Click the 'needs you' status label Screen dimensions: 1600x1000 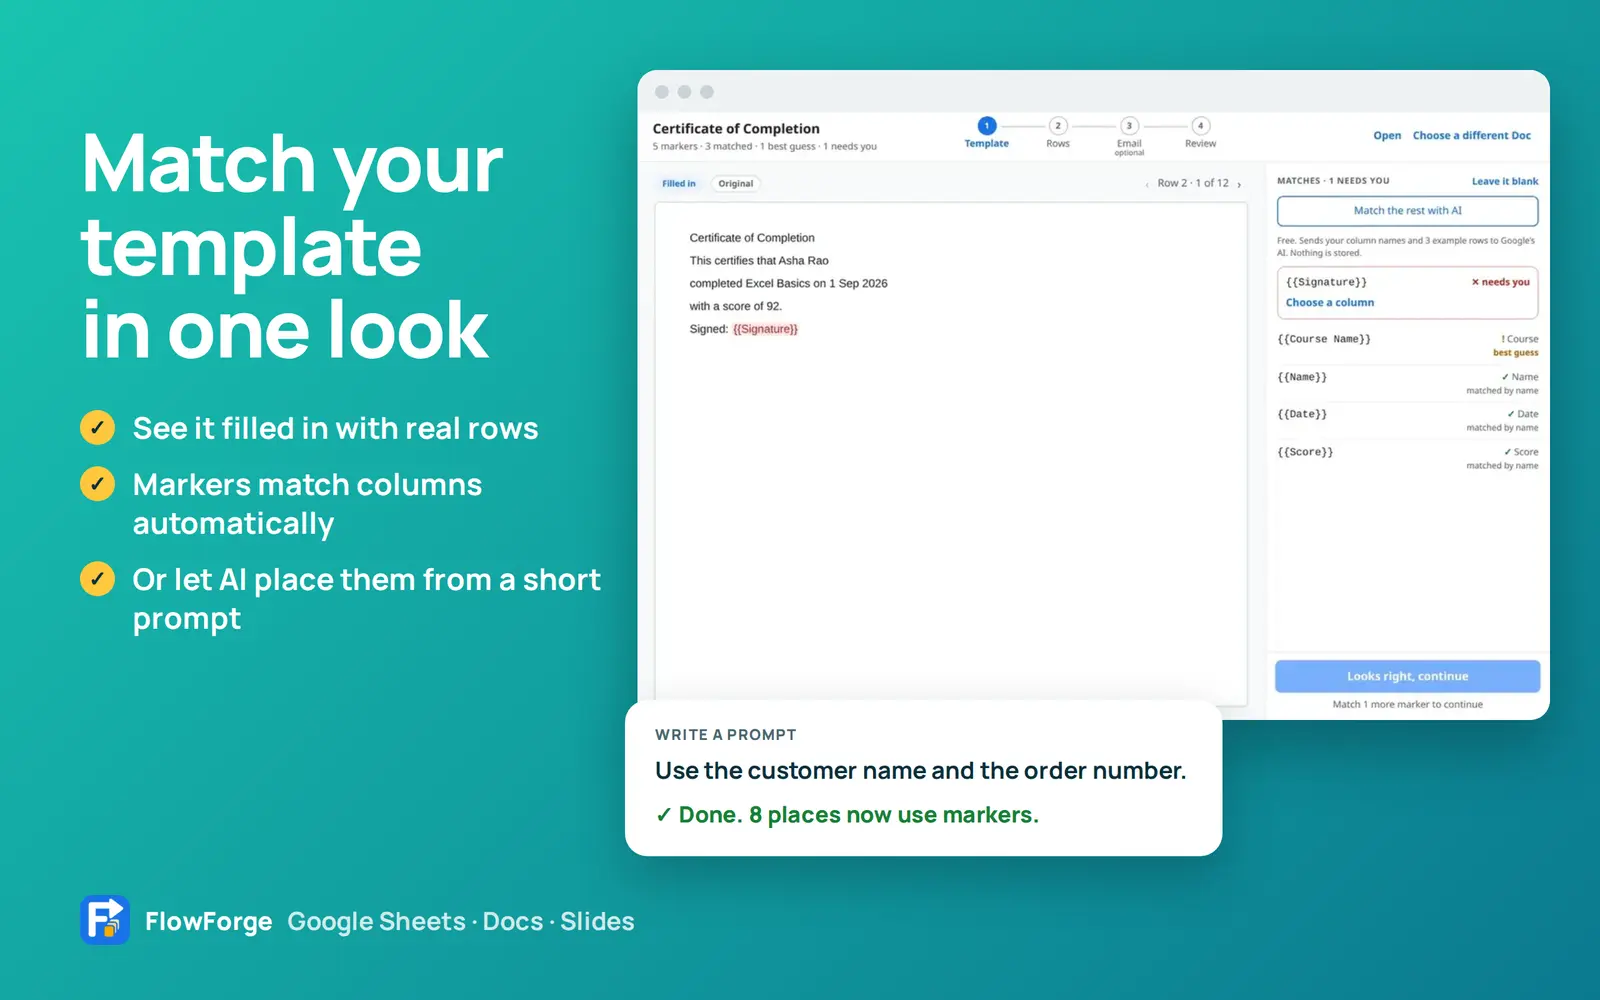1501,282
